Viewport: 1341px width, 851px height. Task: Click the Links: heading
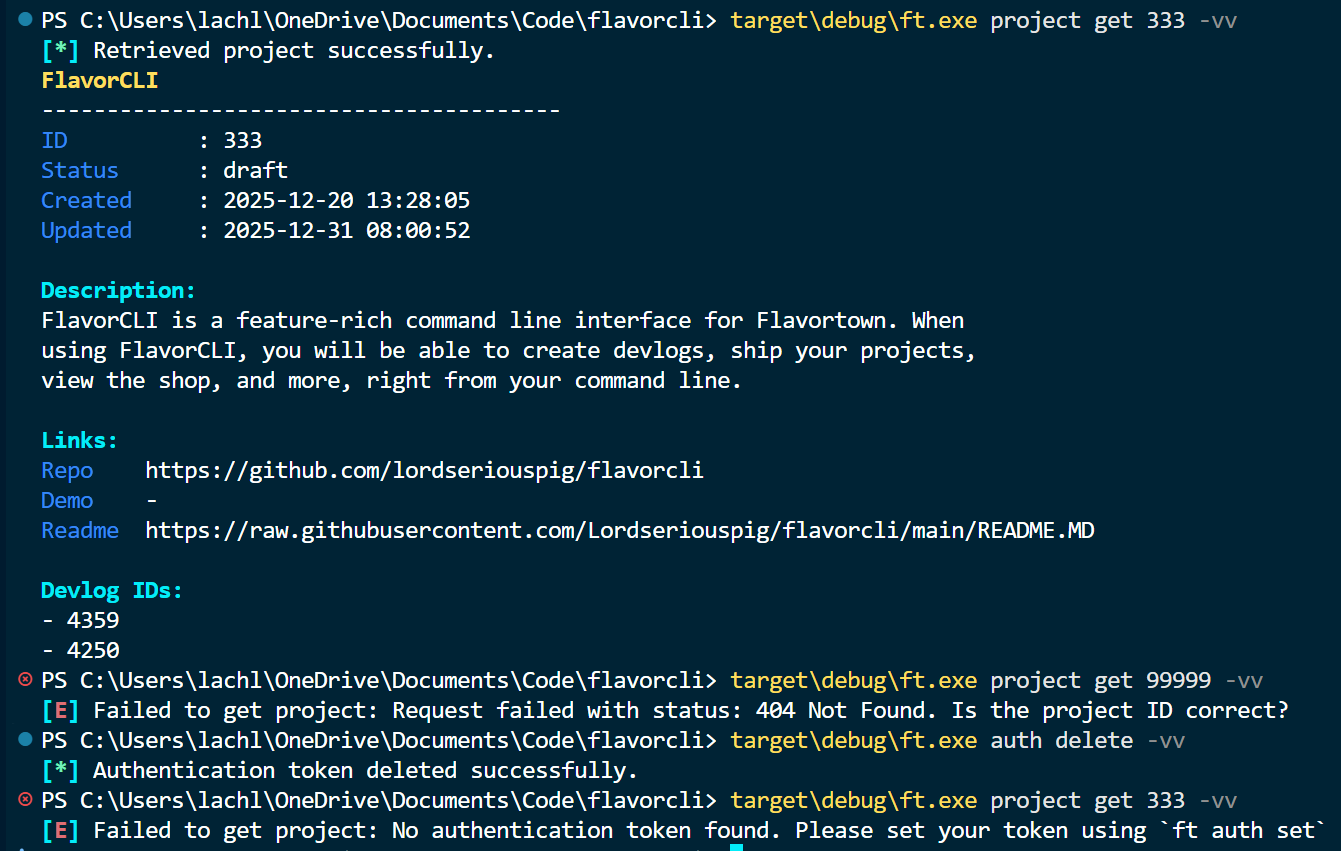(x=79, y=441)
